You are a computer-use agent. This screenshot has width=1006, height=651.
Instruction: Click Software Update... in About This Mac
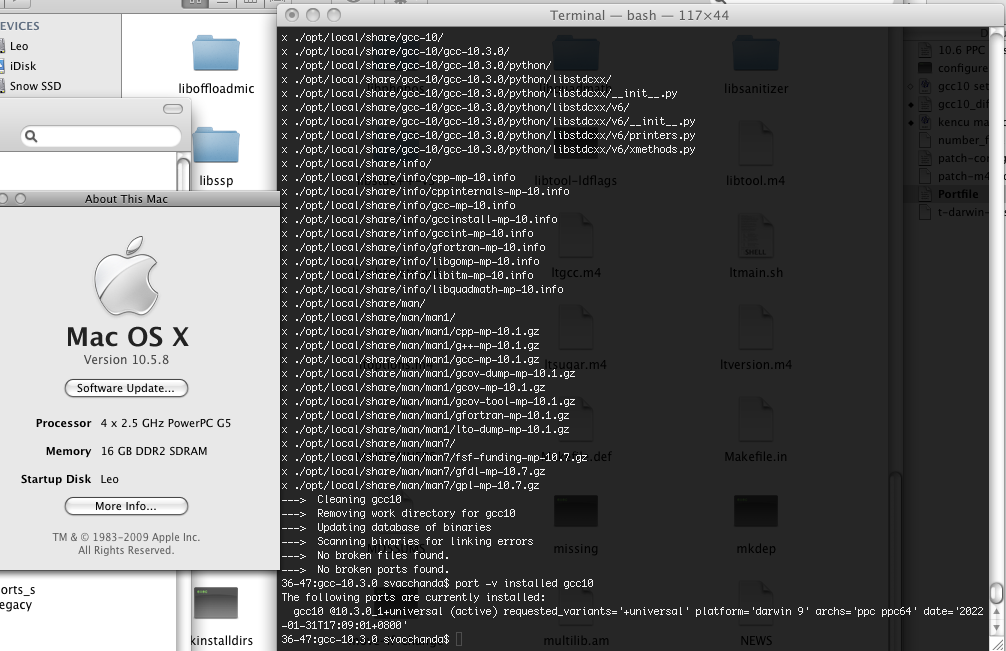pos(126,388)
